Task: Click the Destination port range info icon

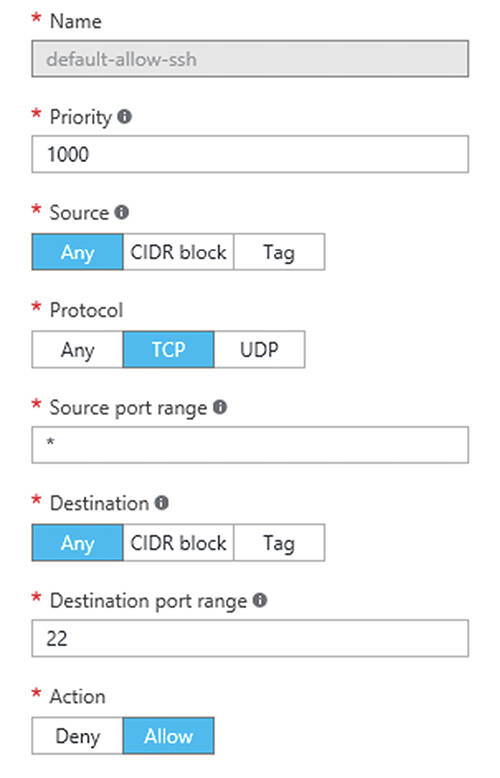Action: pyautogui.click(x=260, y=600)
